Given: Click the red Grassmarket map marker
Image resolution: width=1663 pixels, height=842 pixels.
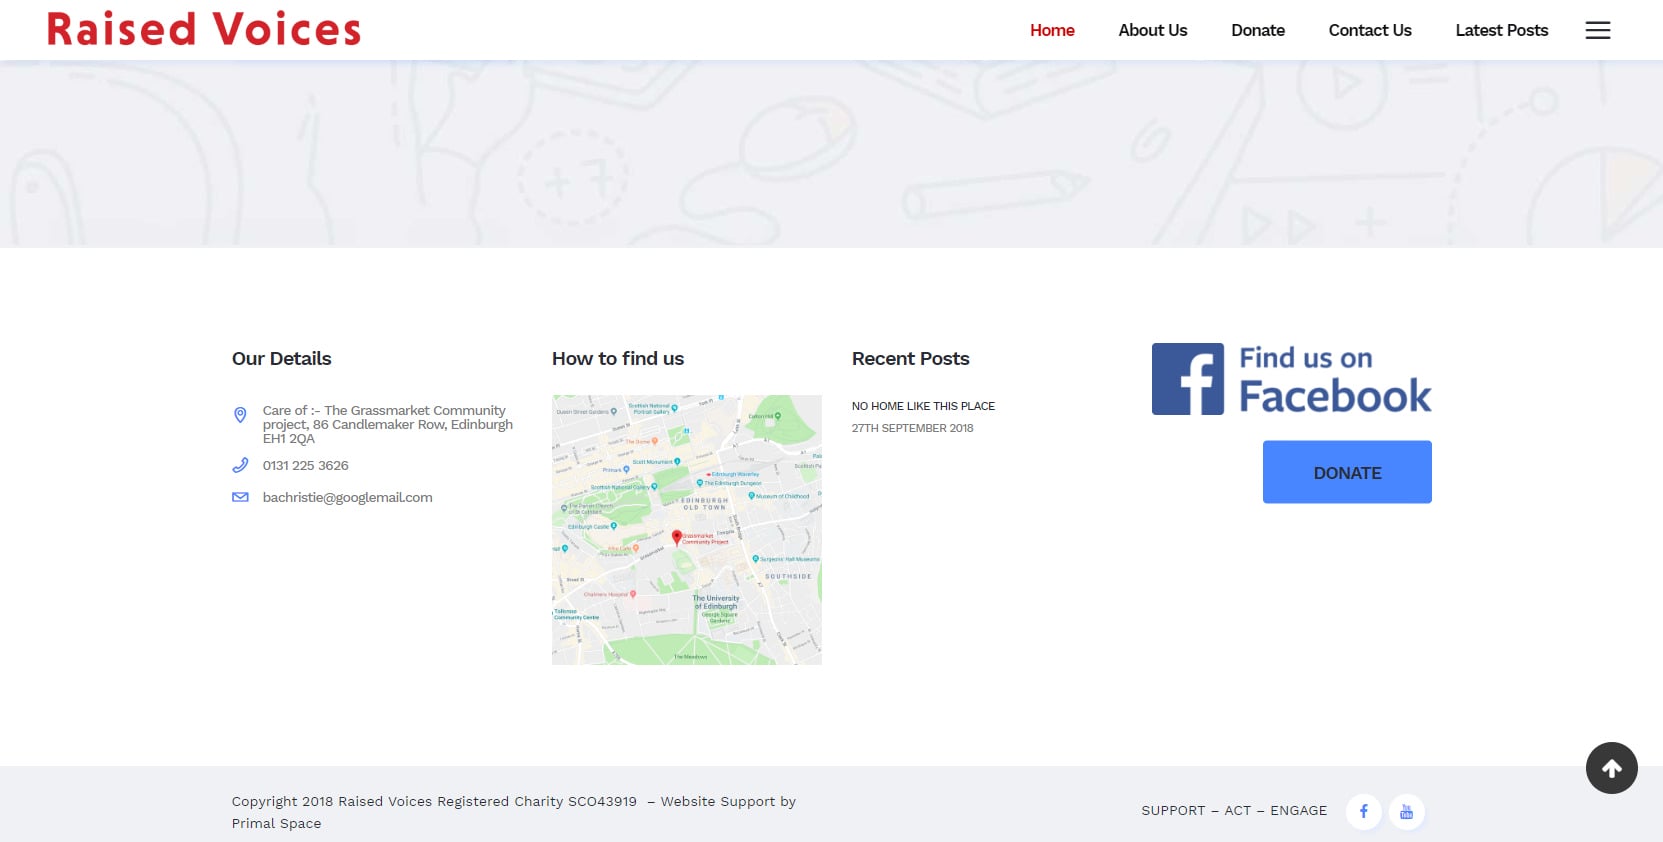Looking at the screenshot, I should point(677,537).
